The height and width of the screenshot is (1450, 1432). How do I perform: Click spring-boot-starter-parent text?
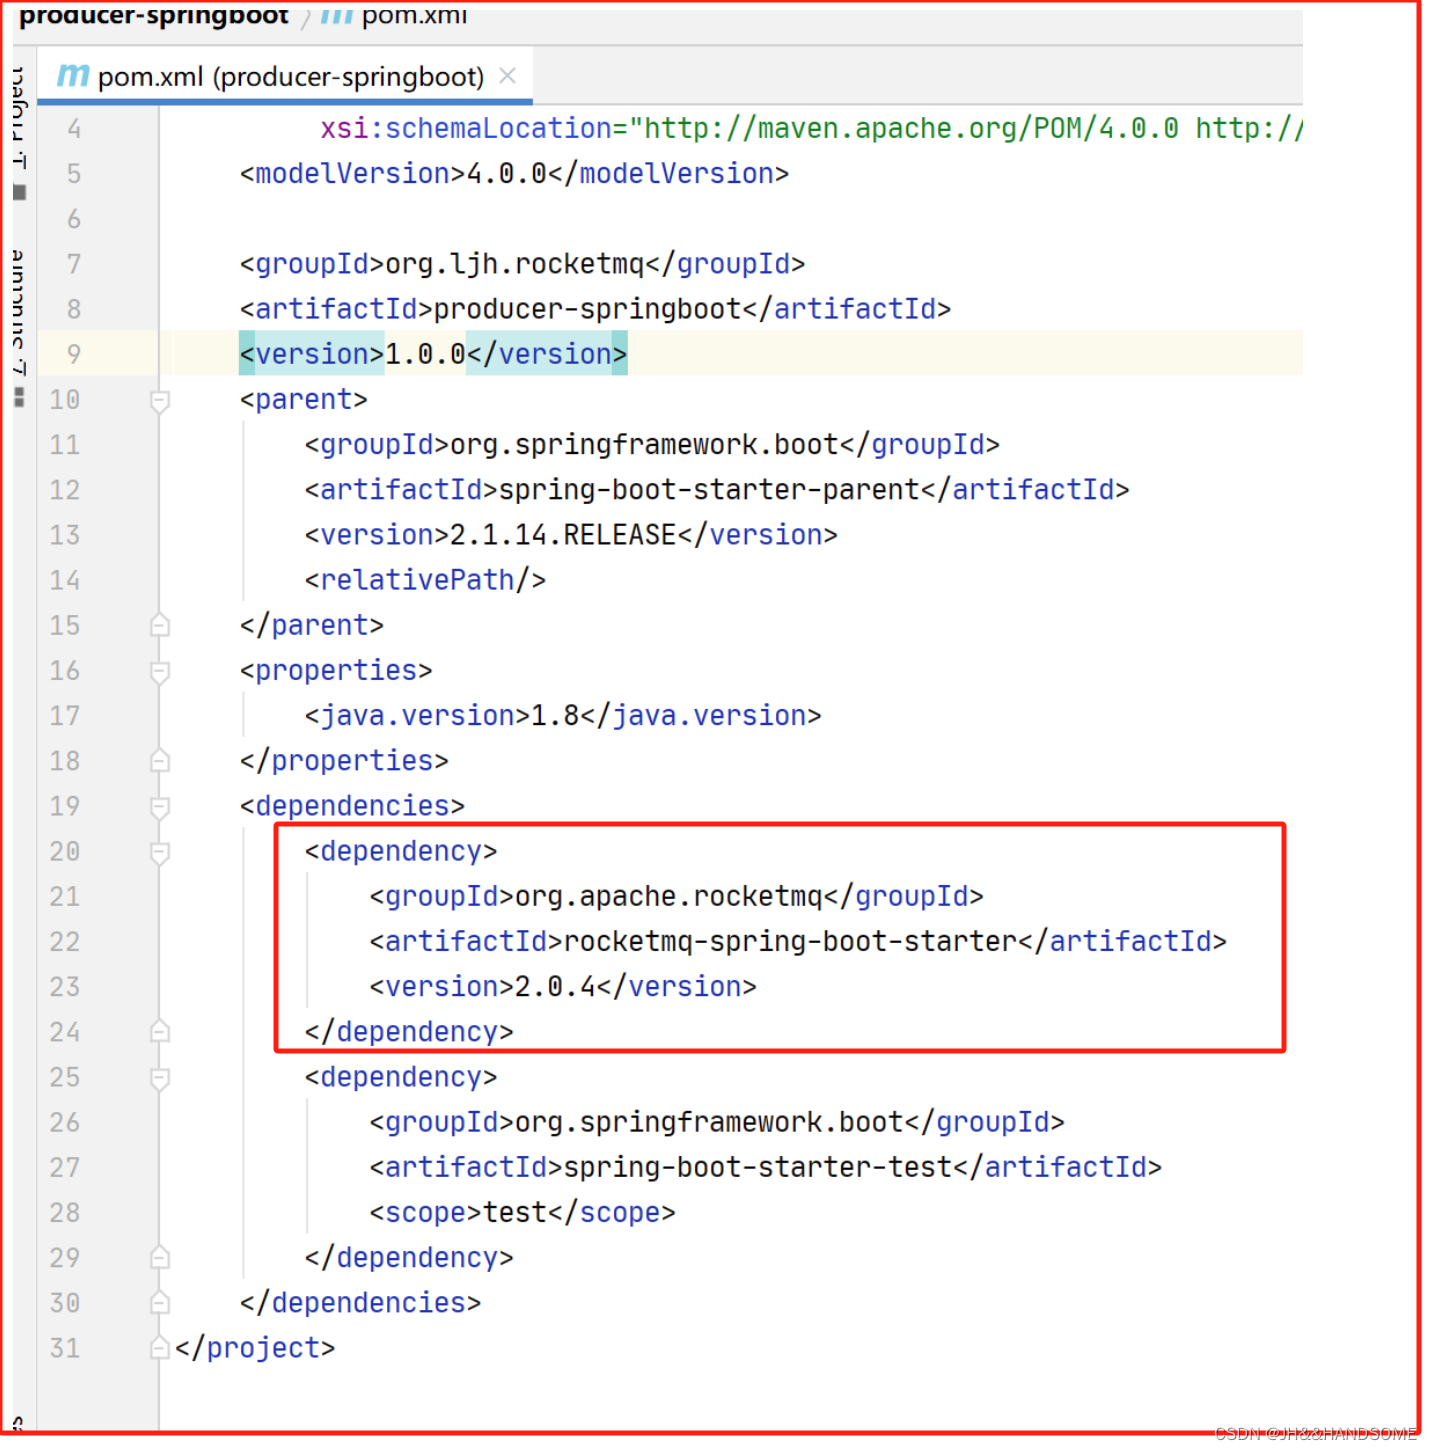pos(709,490)
